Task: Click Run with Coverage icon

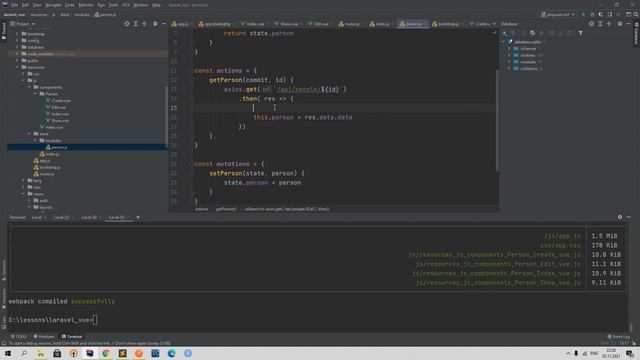Action: (601, 14)
